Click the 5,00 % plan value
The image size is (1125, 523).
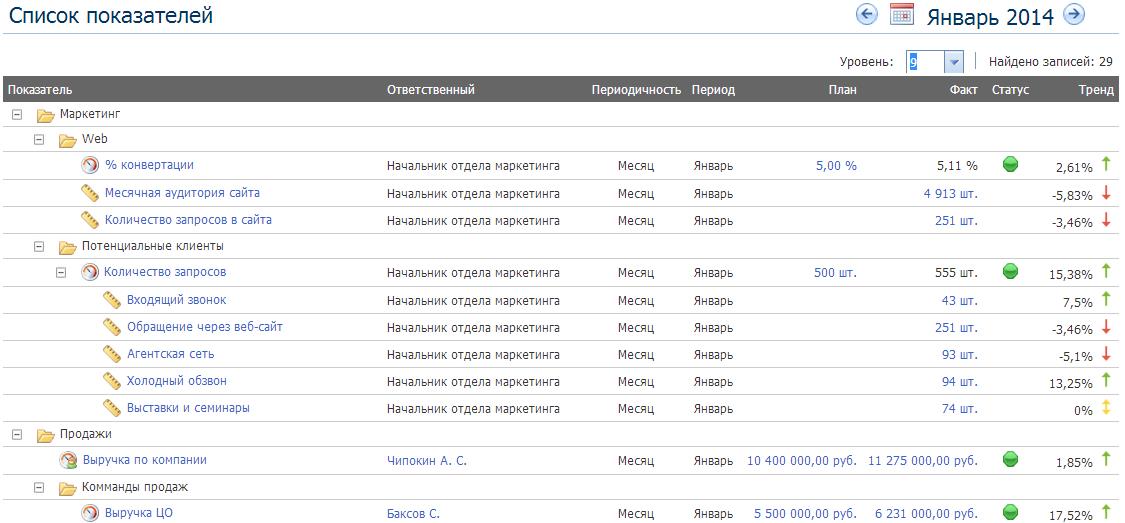tap(836, 166)
